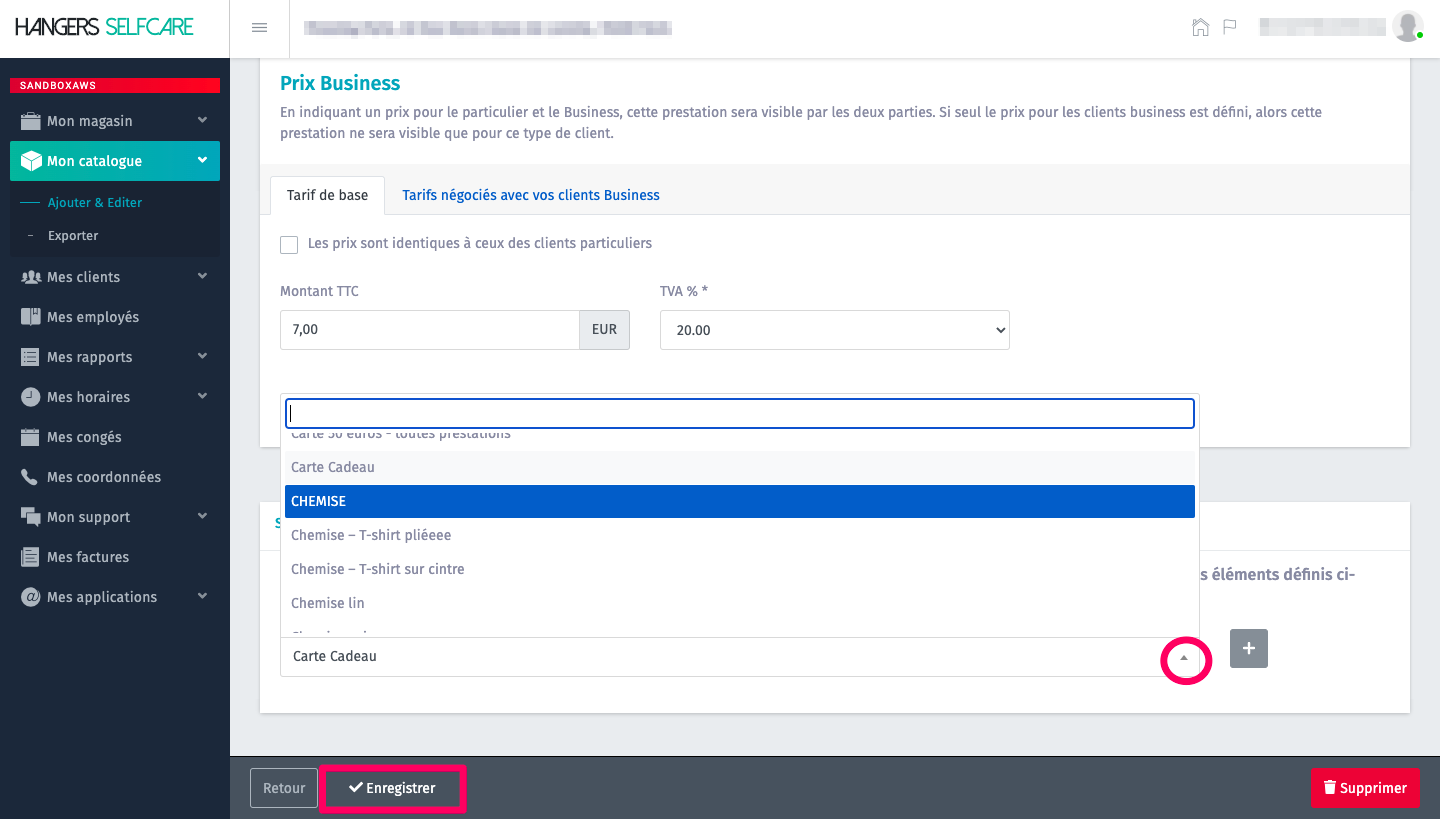Click the flag icon in header
The height and width of the screenshot is (819, 1440).
point(1230,27)
